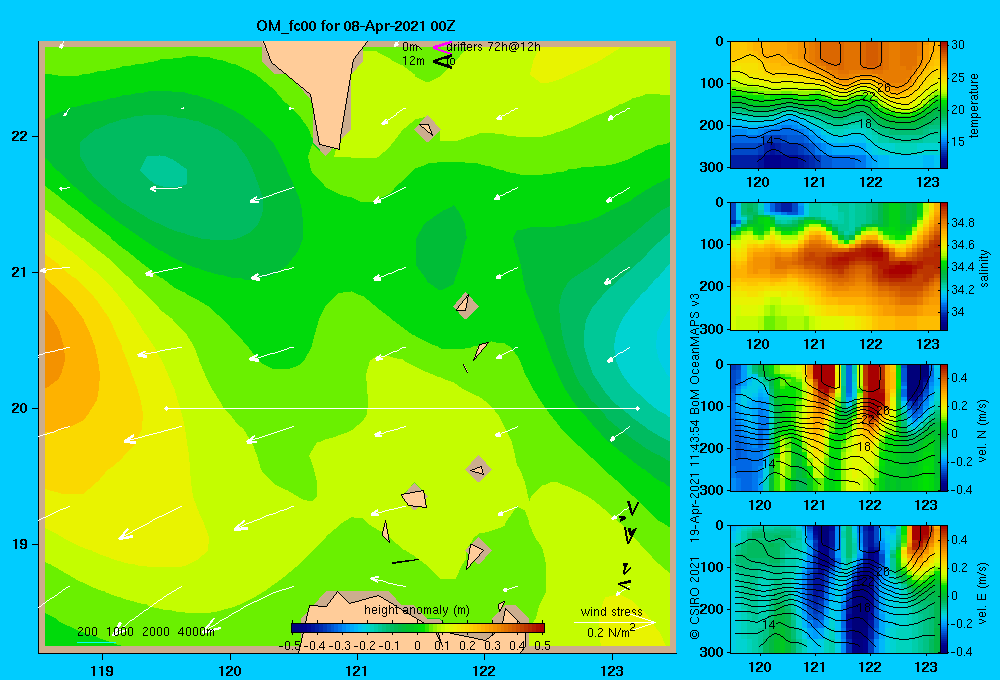Click the "4000m" bathymetry depth label

click(196, 632)
